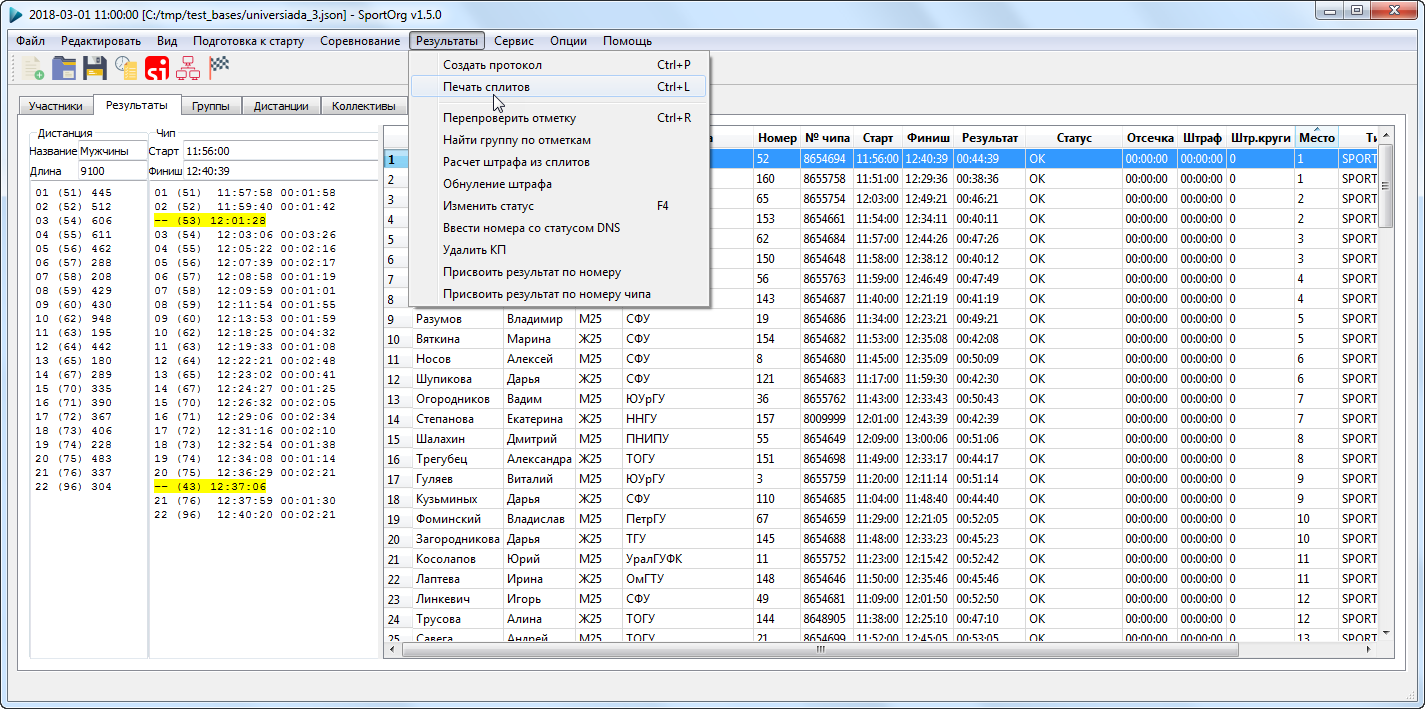The height and width of the screenshot is (709, 1425).
Task: Open the Вид menu
Action: tap(167, 41)
